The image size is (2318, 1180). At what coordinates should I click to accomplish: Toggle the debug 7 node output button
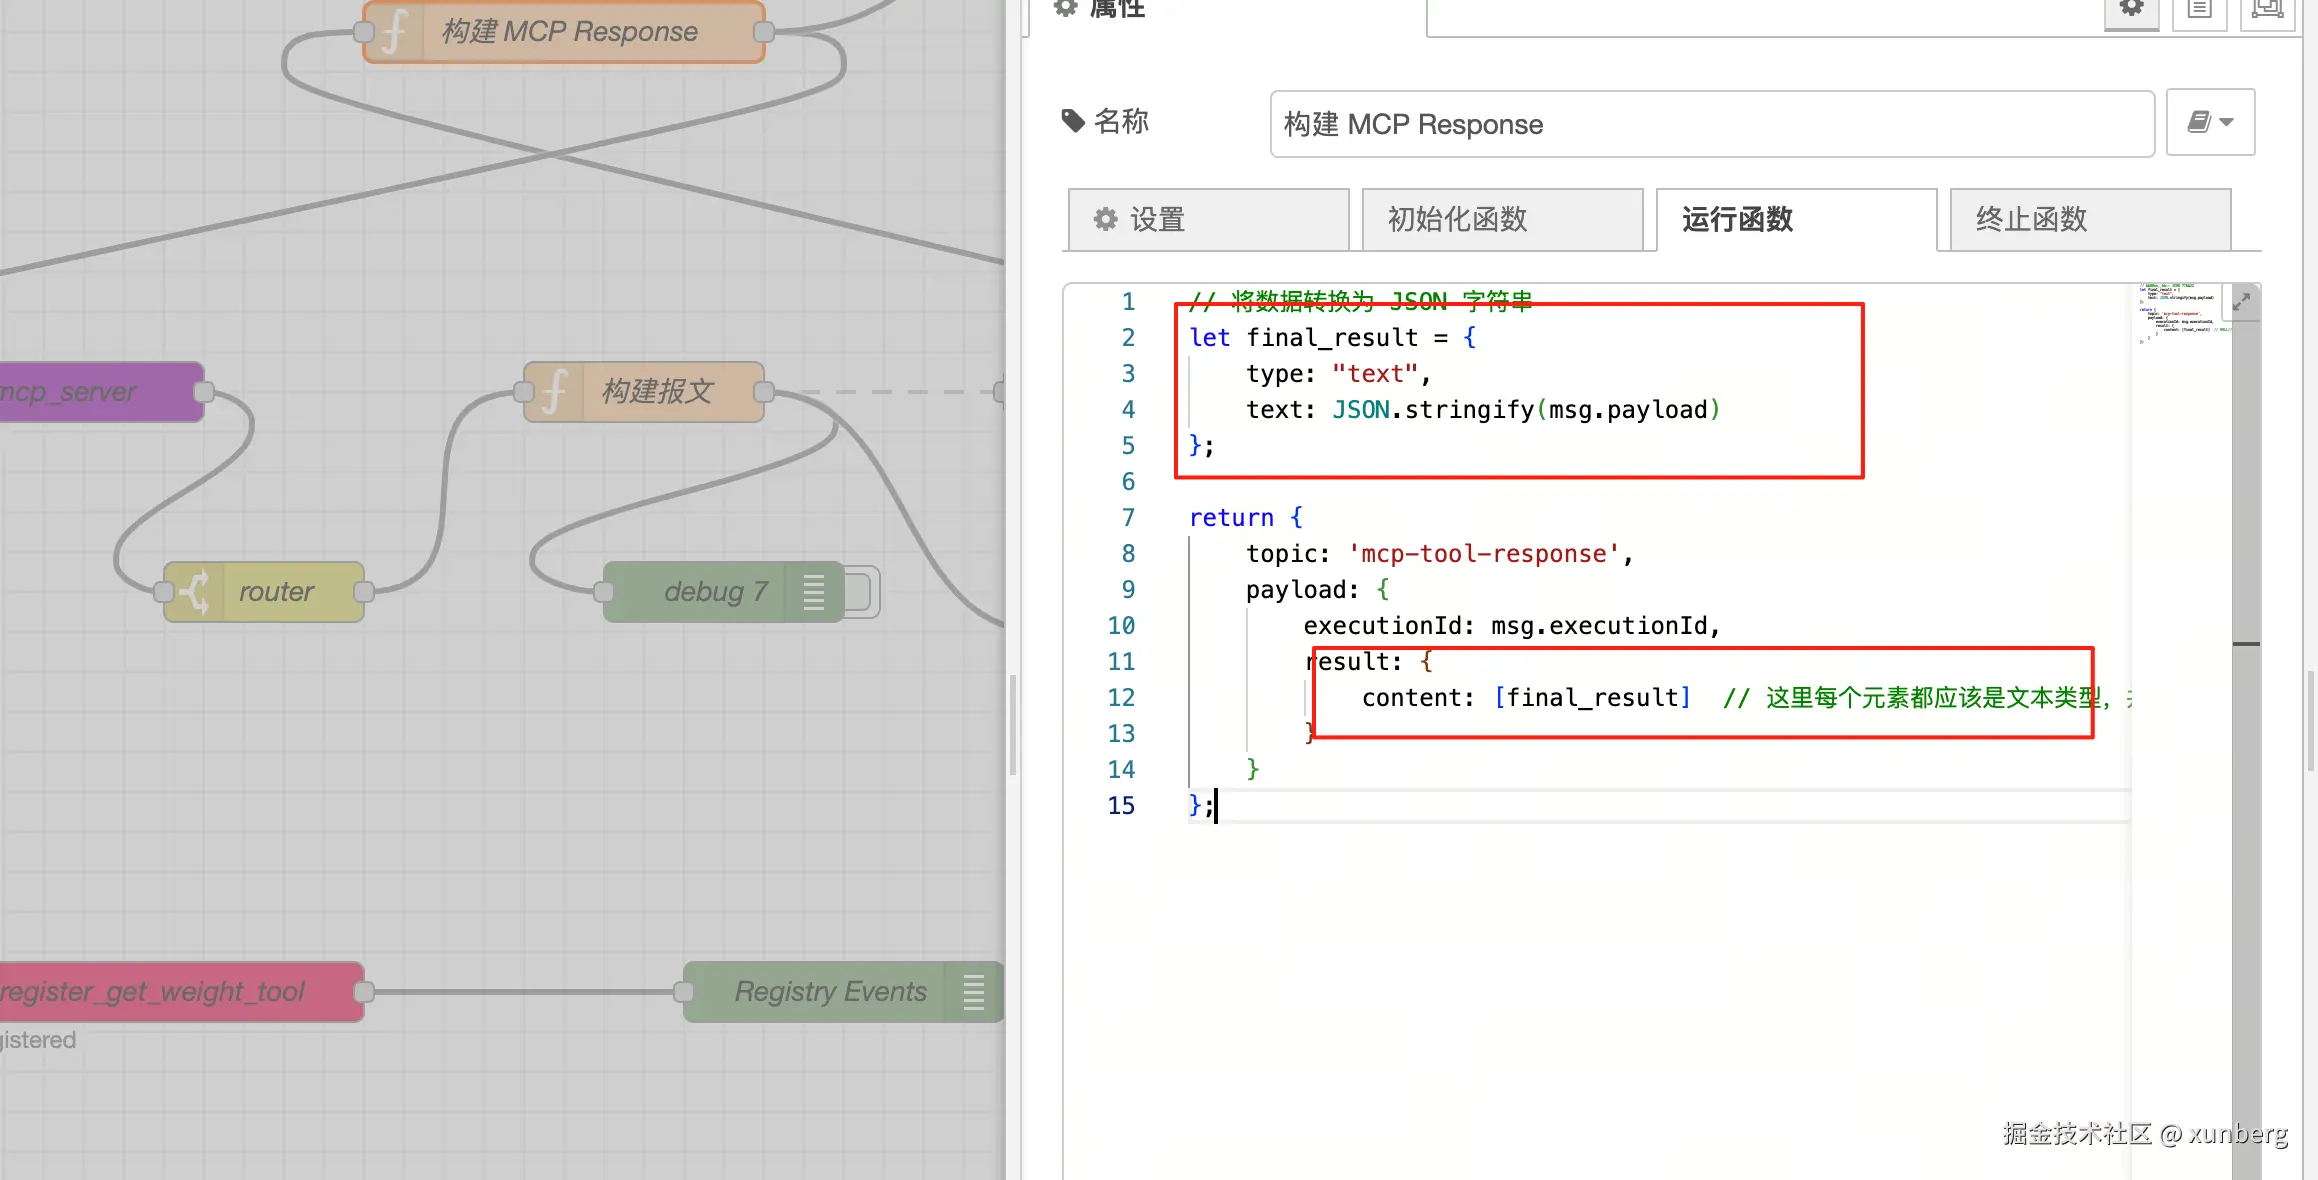tap(862, 591)
